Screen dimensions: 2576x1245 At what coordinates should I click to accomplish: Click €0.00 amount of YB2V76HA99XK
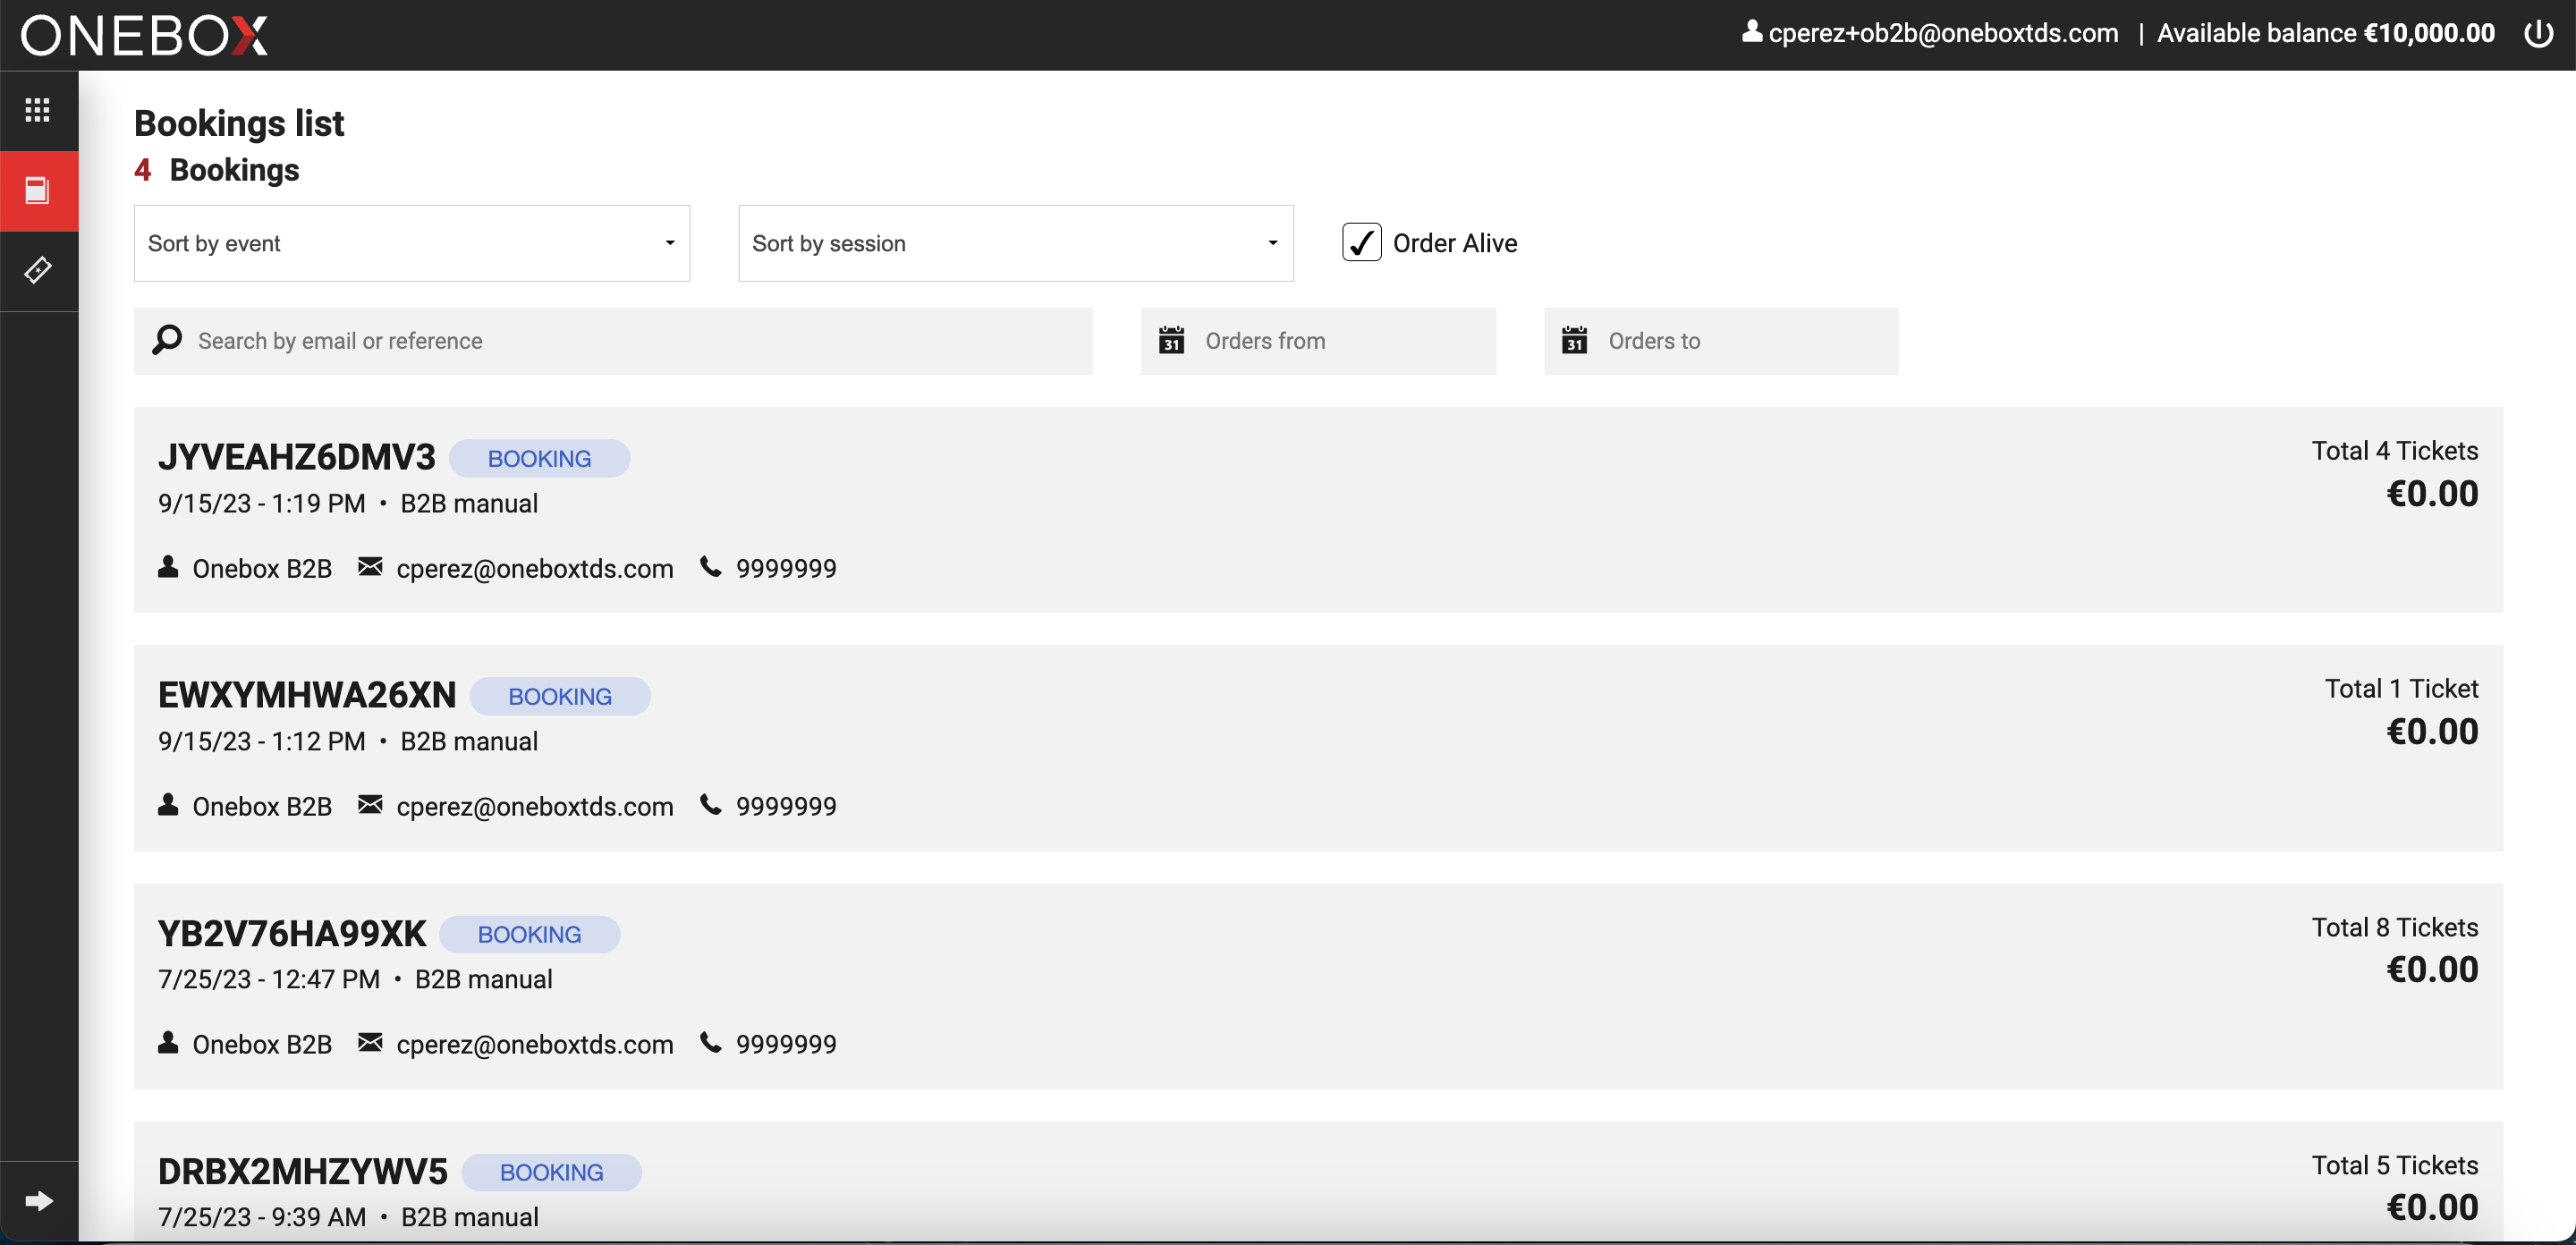(2432, 969)
